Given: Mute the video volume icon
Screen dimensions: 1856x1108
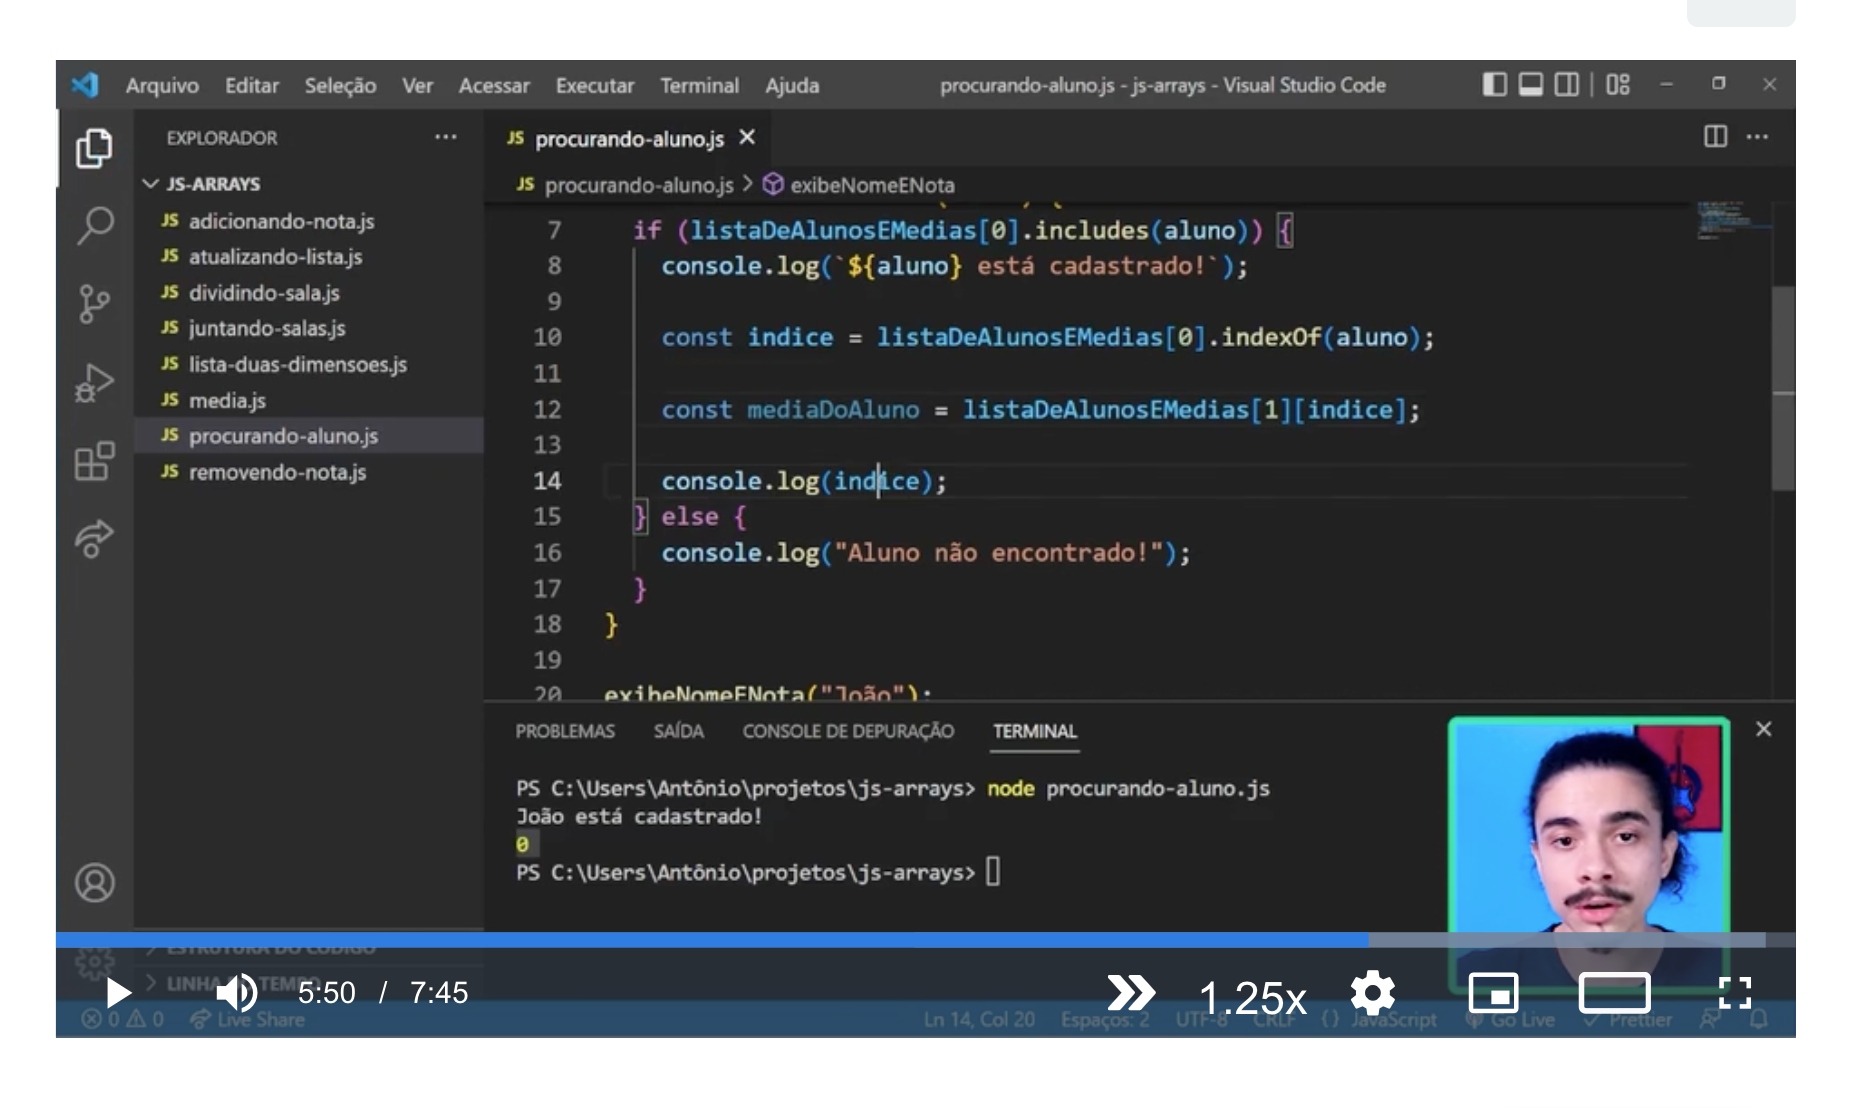Looking at the screenshot, I should (x=237, y=993).
